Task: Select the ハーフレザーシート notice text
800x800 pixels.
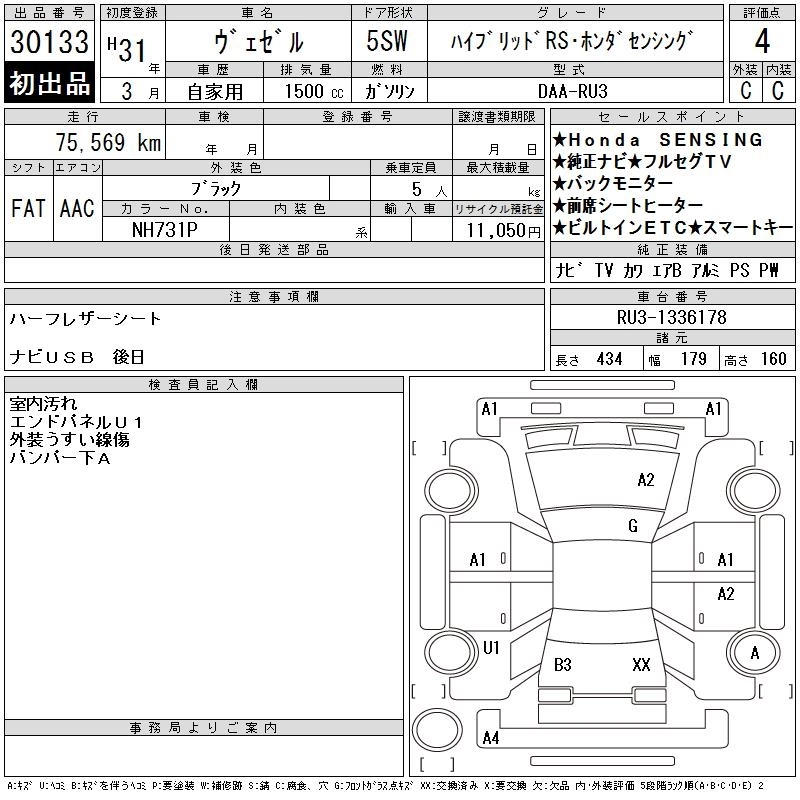Action: (85, 319)
